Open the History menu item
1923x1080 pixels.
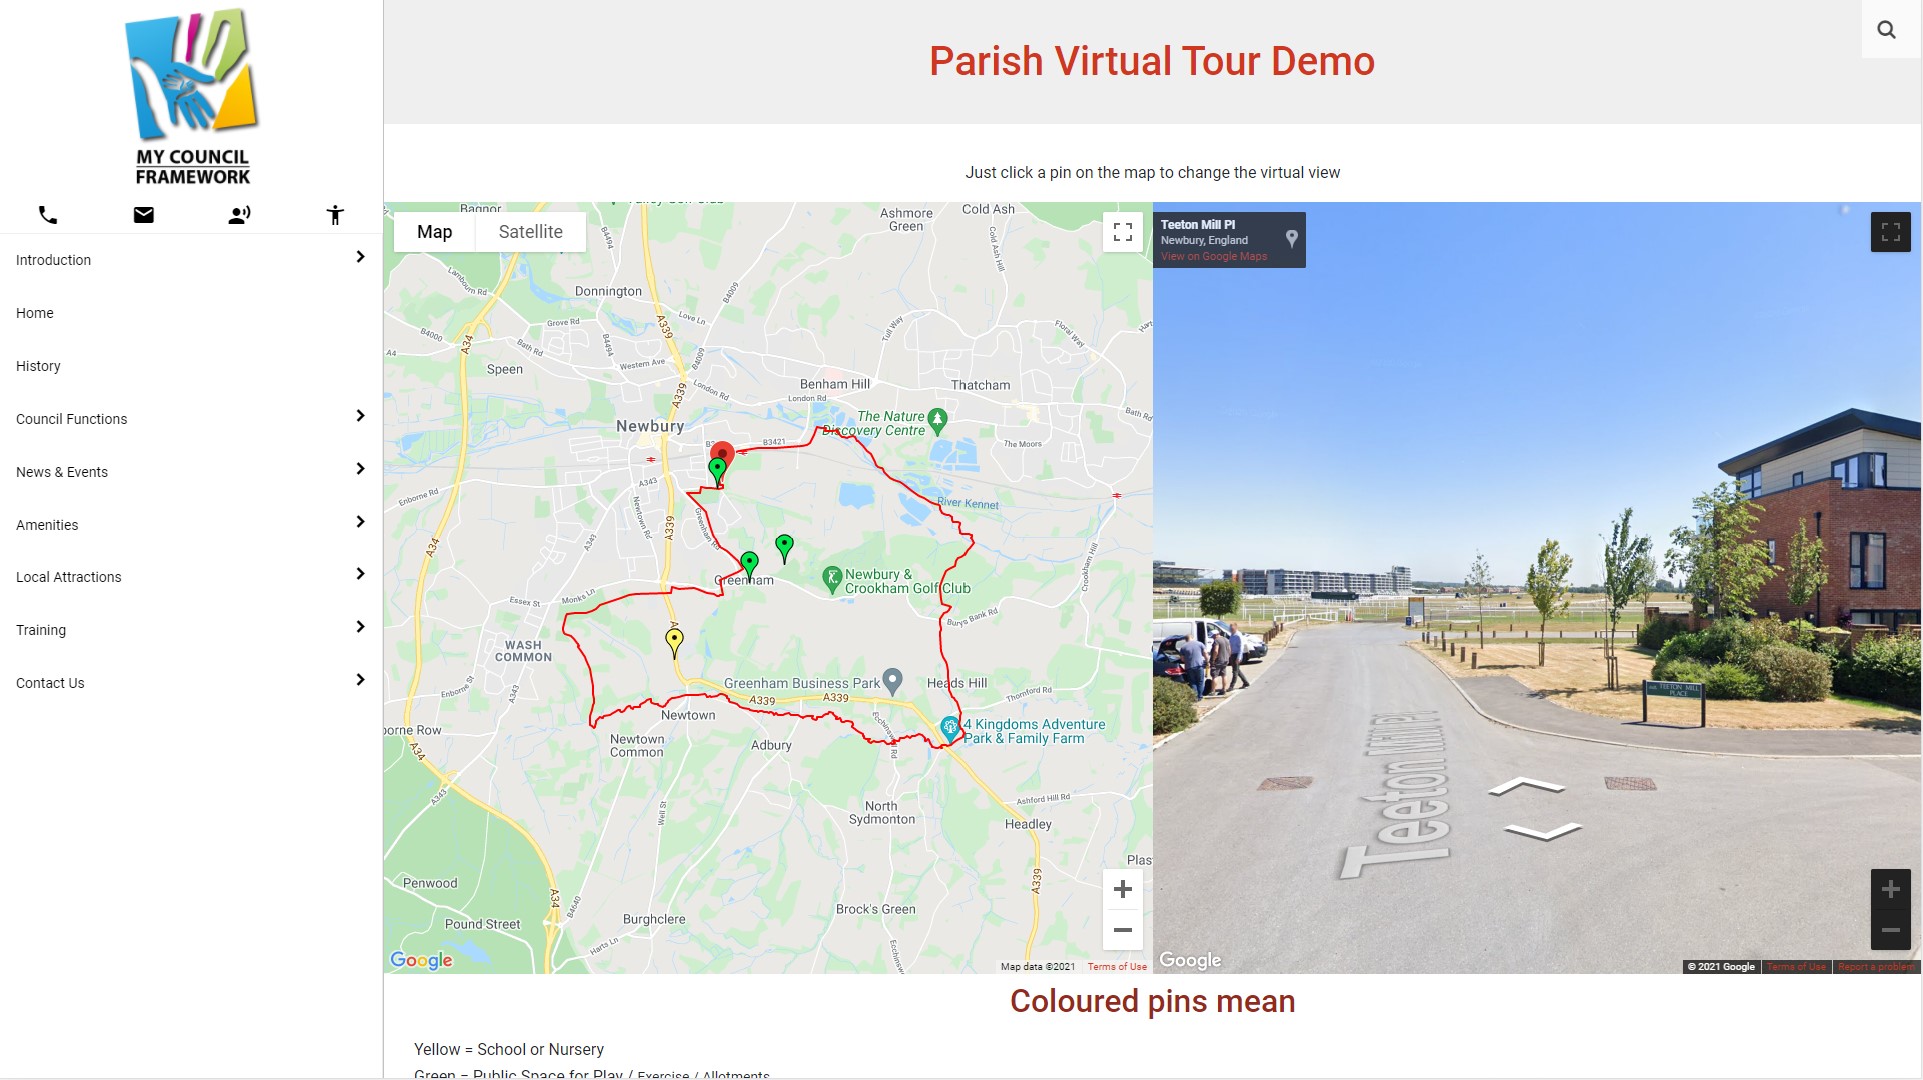38,366
